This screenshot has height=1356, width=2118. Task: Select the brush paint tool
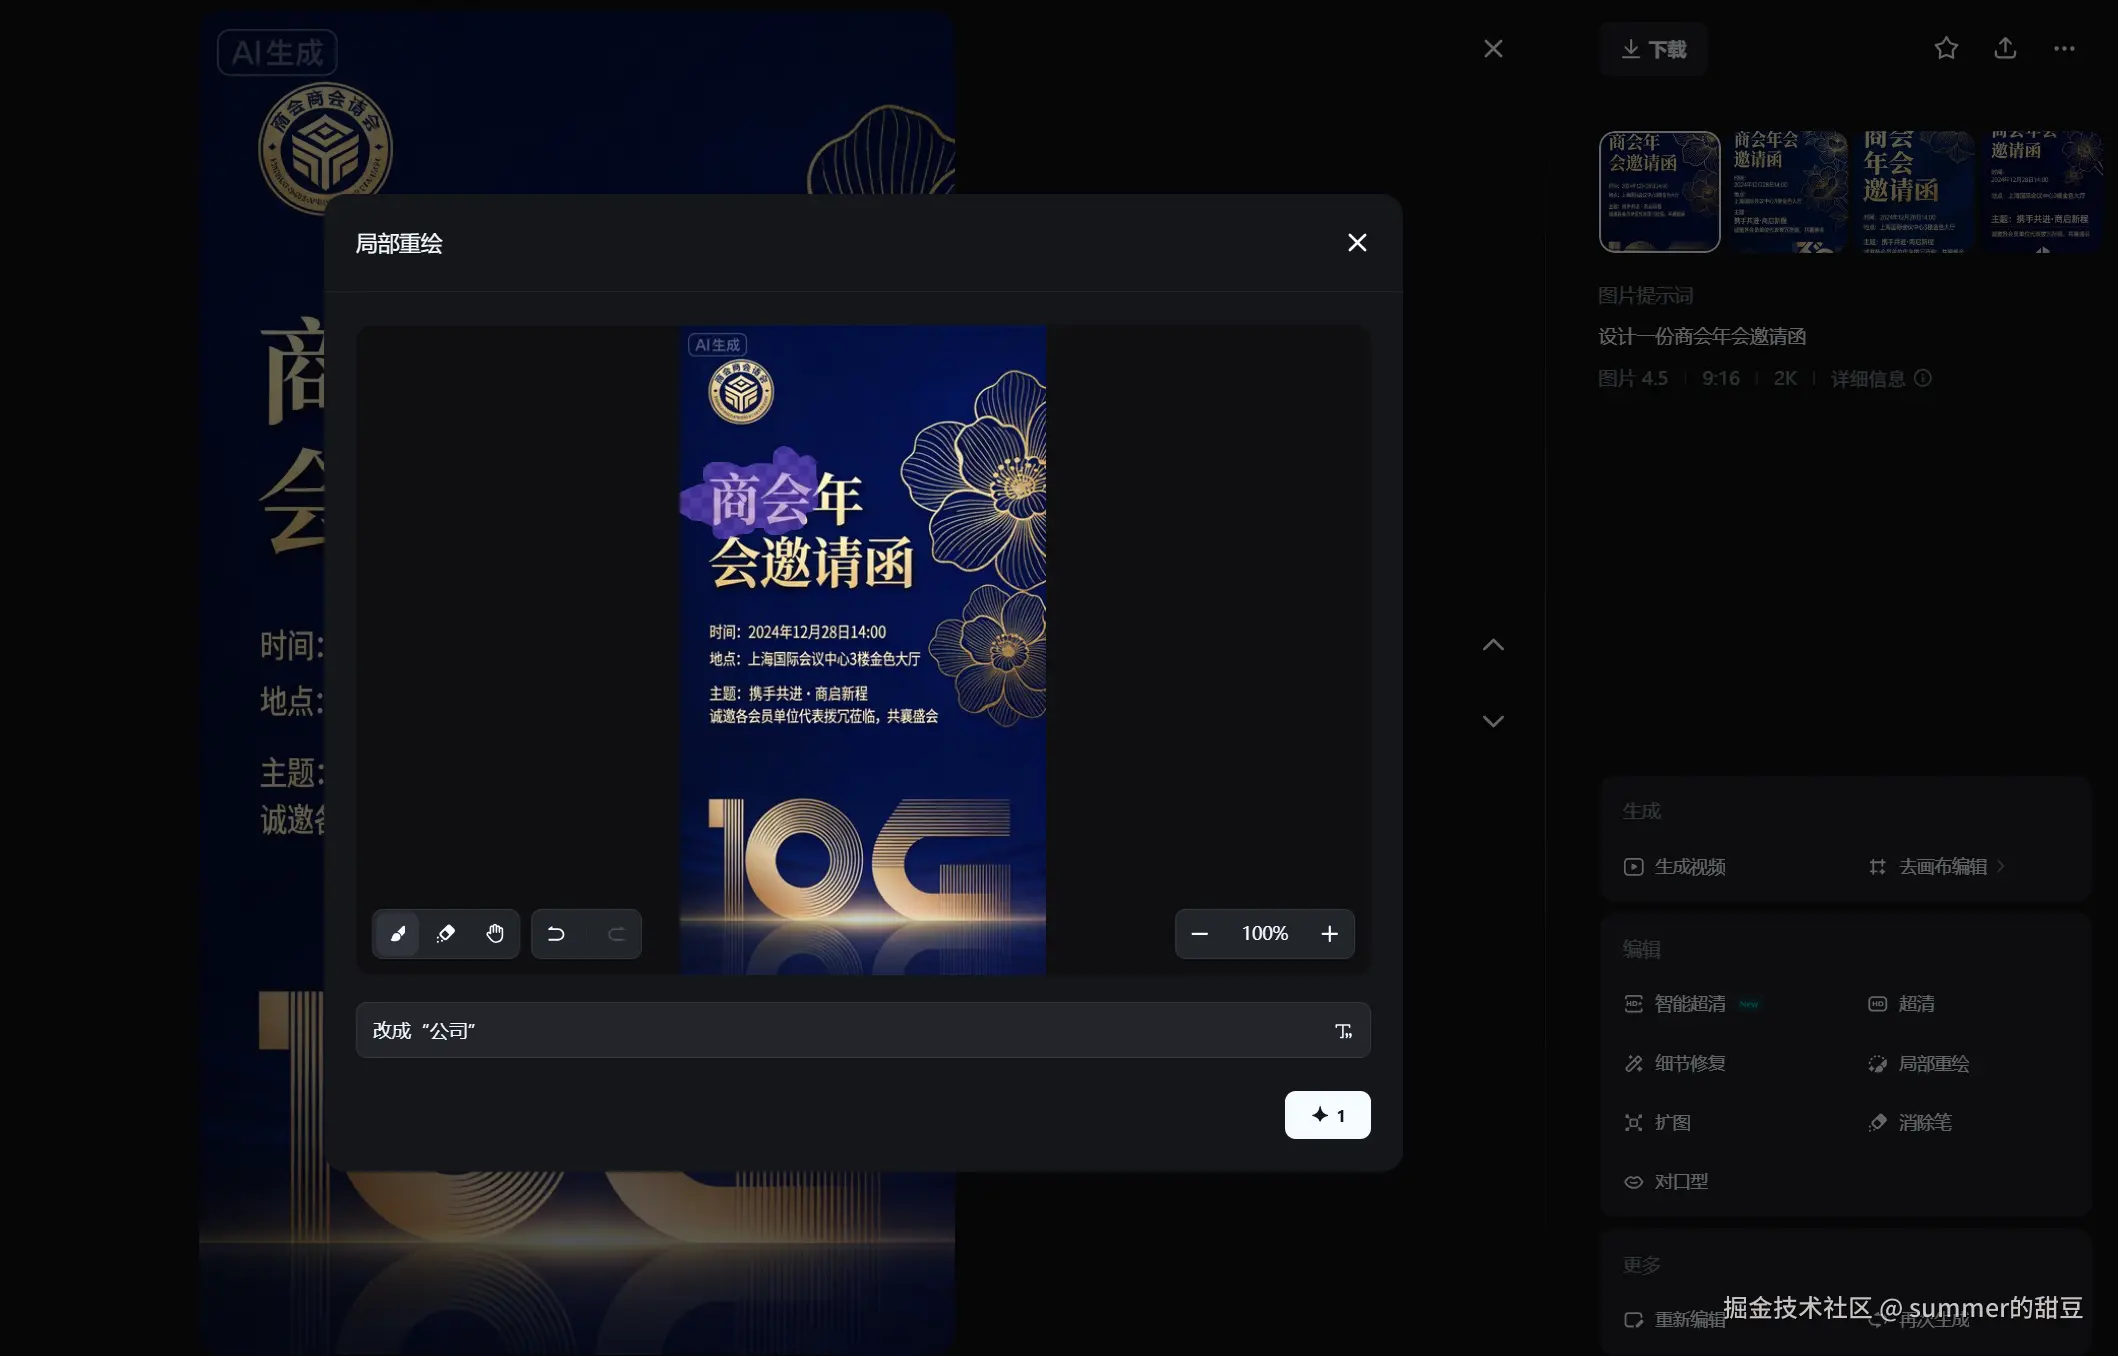[397, 934]
